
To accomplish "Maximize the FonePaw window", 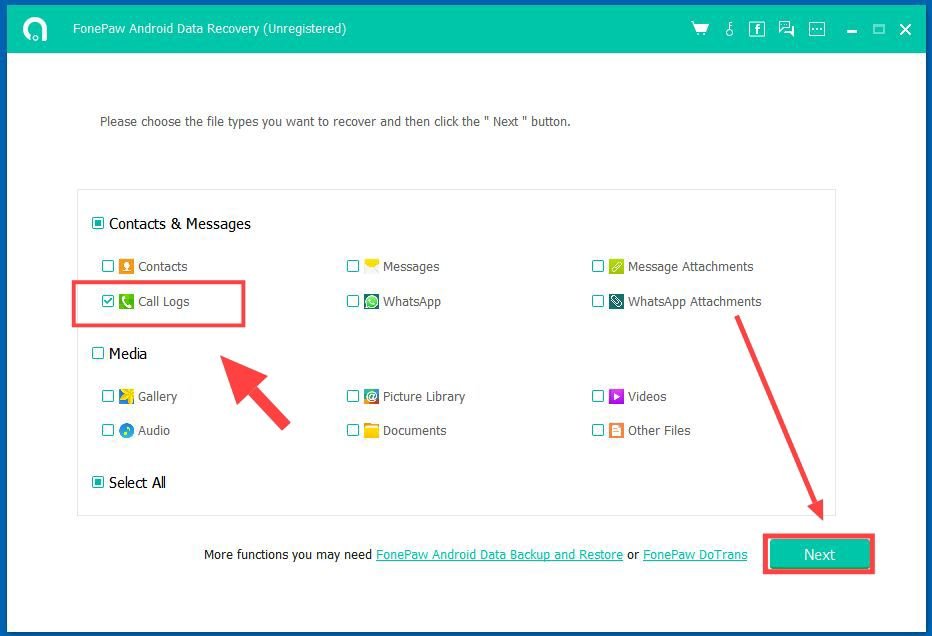I will pos(879,29).
